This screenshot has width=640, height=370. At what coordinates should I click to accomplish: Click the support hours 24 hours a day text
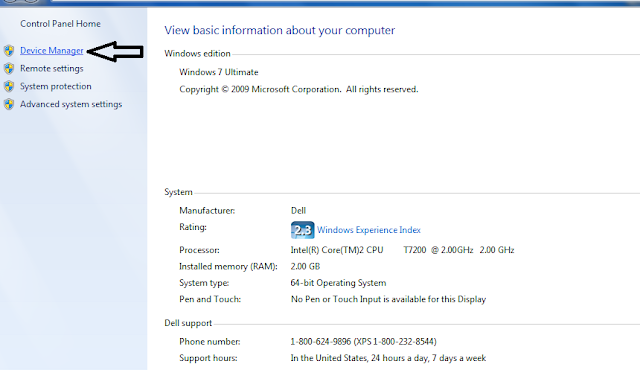click(388, 358)
